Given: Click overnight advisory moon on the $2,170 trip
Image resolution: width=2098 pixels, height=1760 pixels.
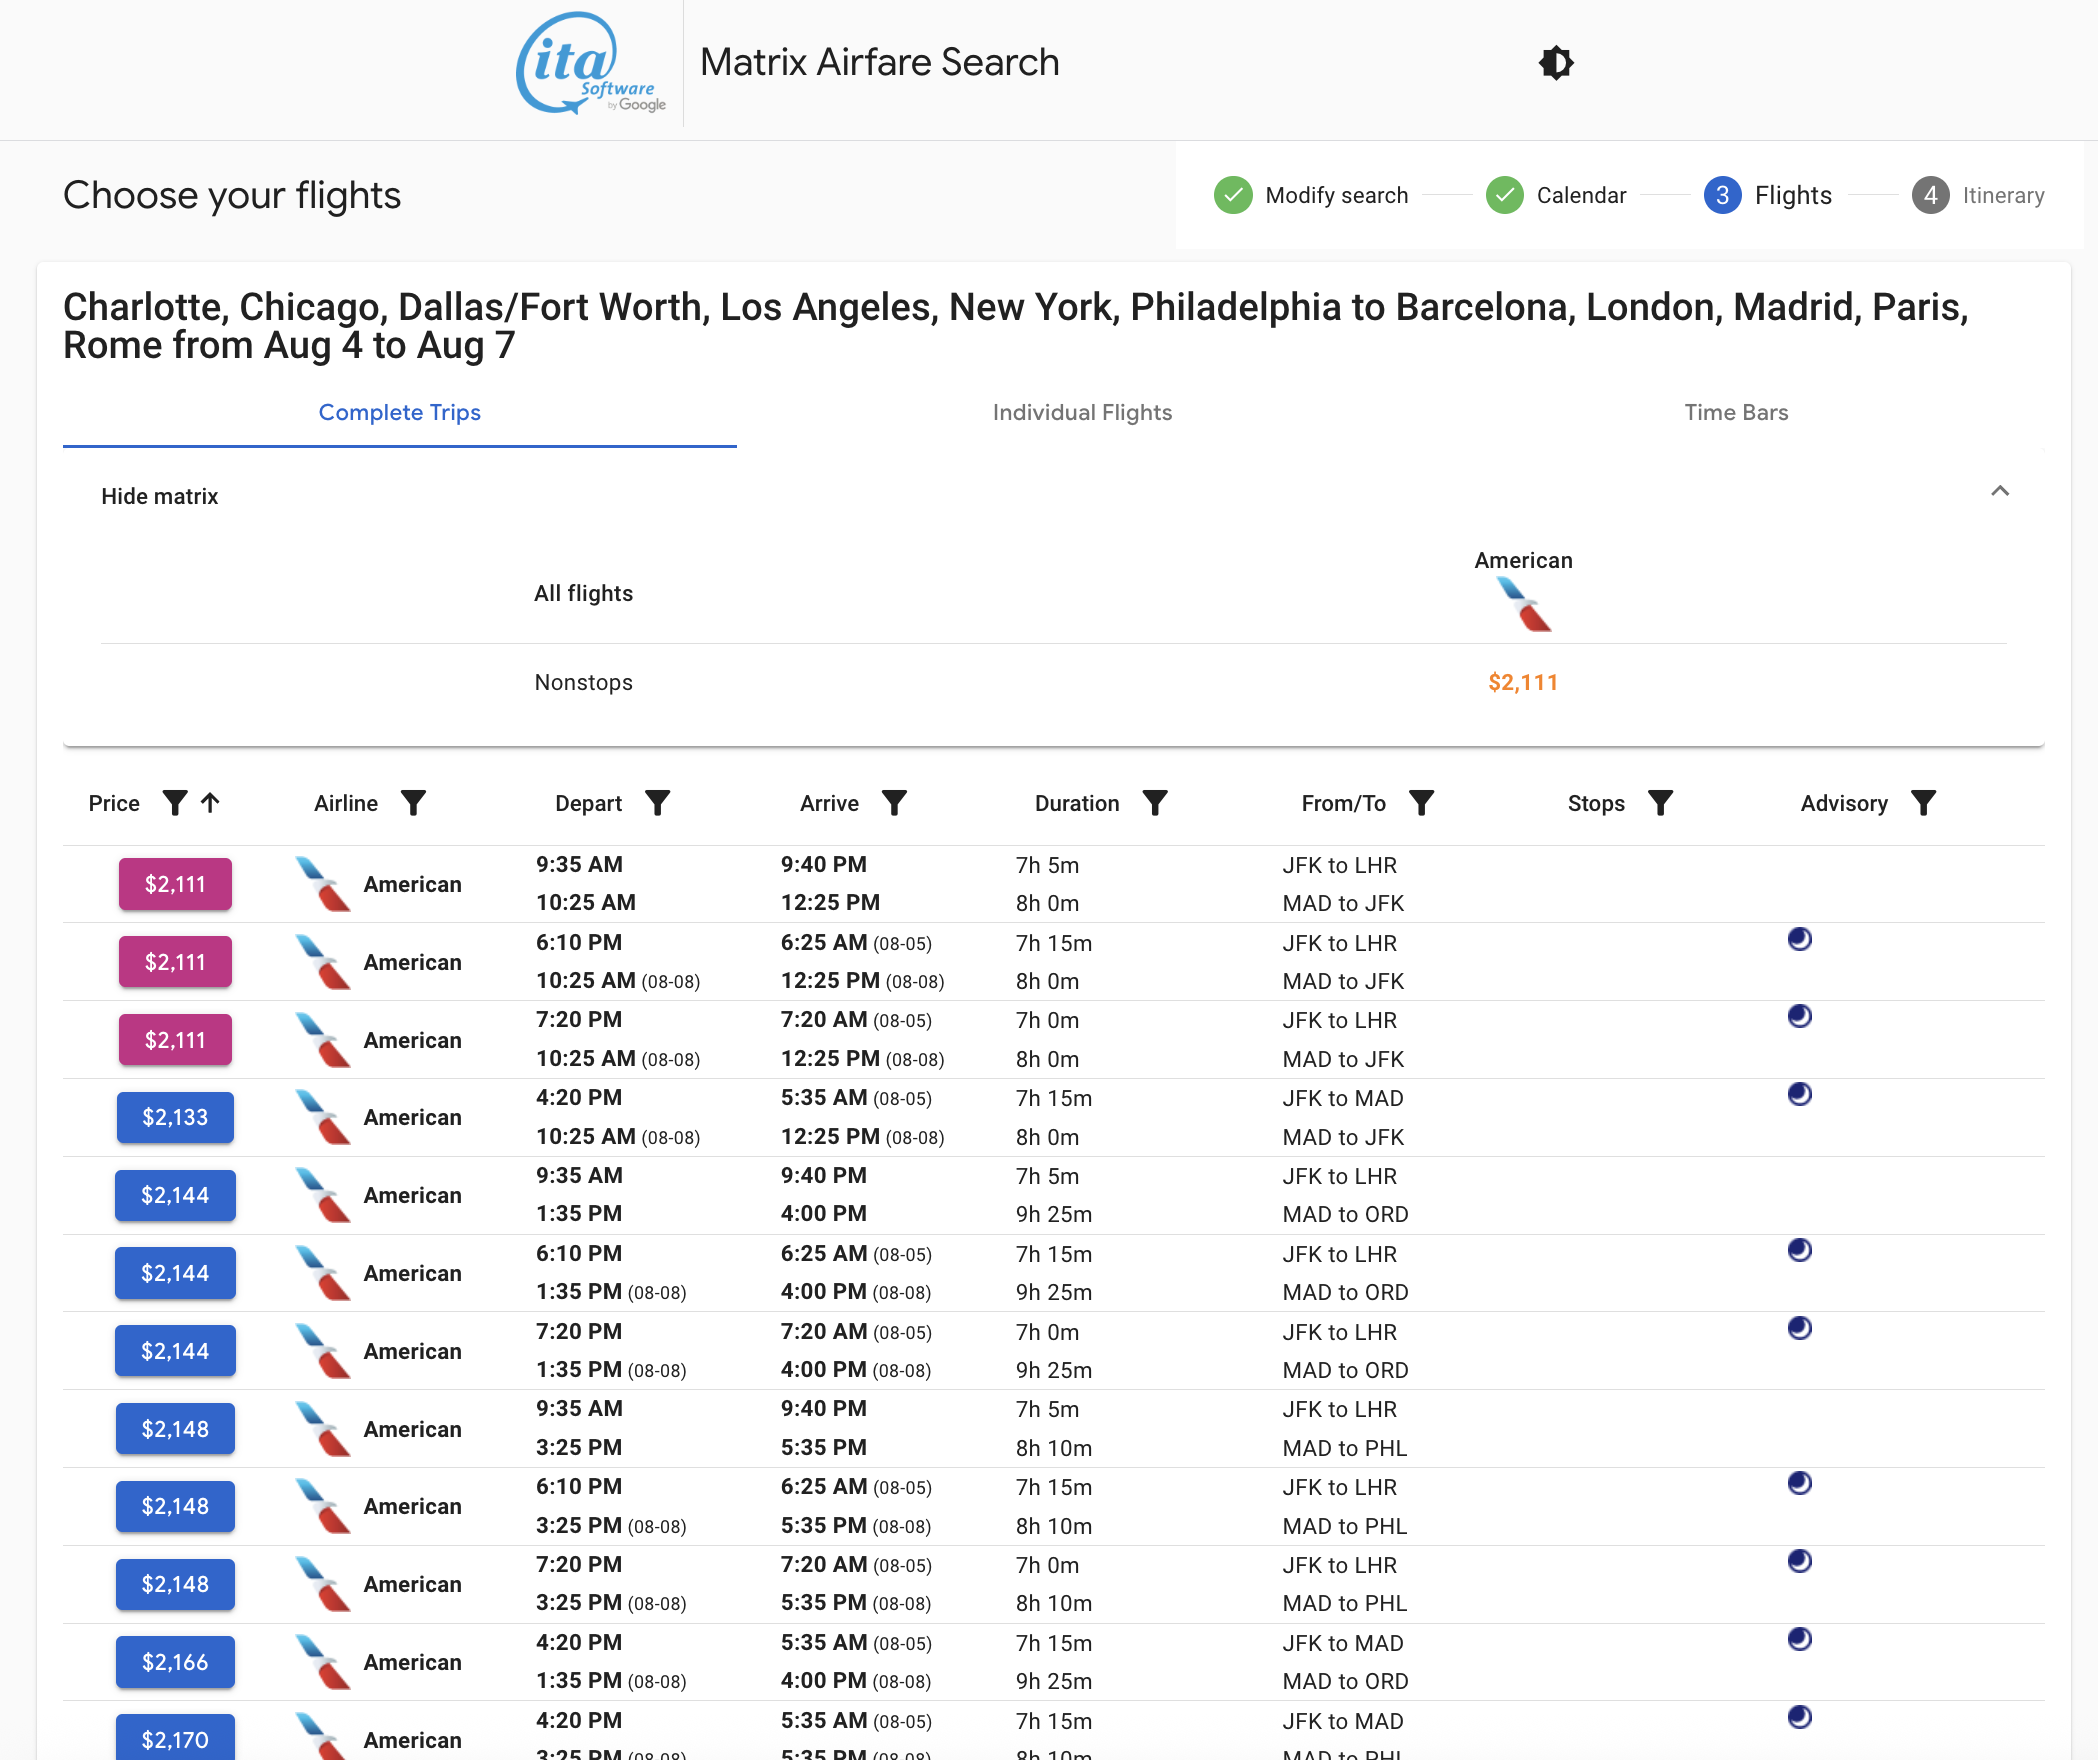Looking at the screenshot, I should click(1800, 1717).
